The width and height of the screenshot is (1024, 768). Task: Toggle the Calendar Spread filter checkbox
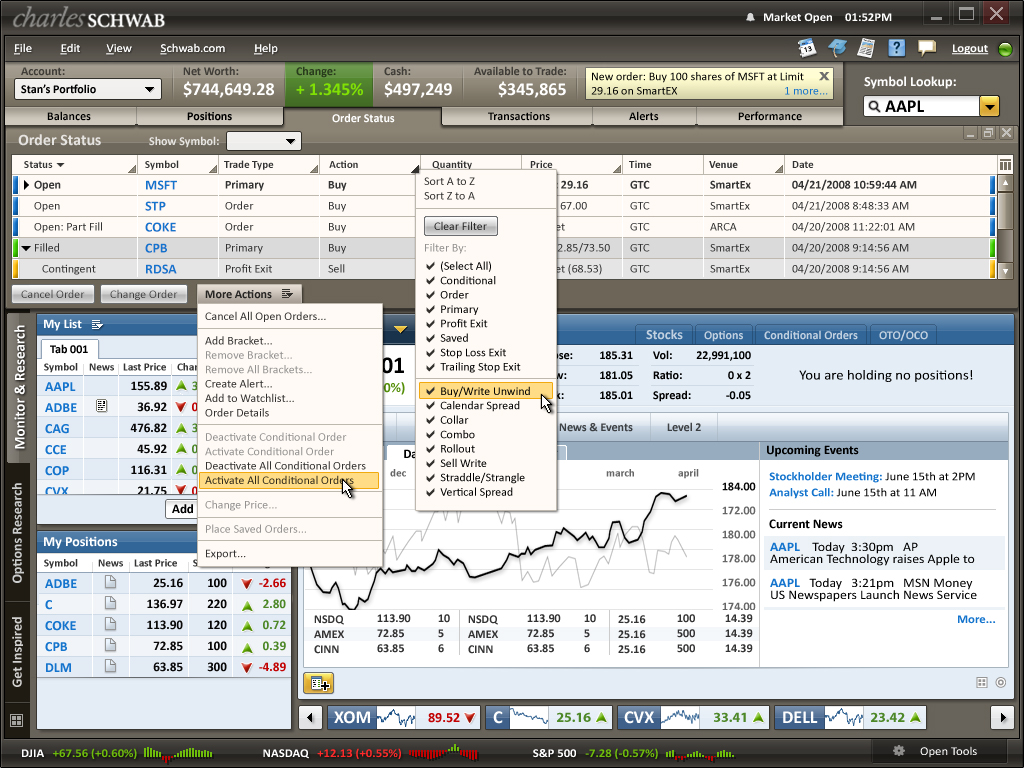[x=430, y=405]
